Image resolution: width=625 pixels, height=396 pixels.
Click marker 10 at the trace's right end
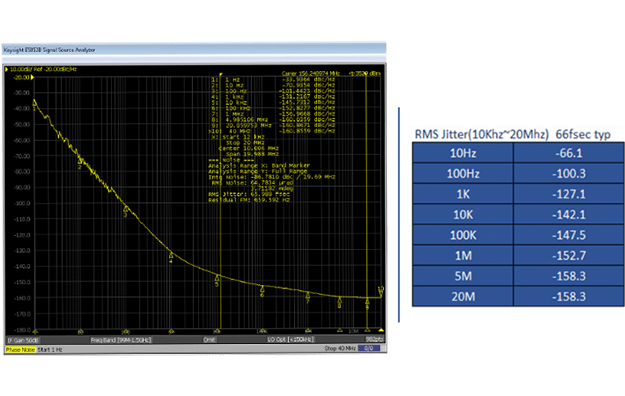pos(381,290)
